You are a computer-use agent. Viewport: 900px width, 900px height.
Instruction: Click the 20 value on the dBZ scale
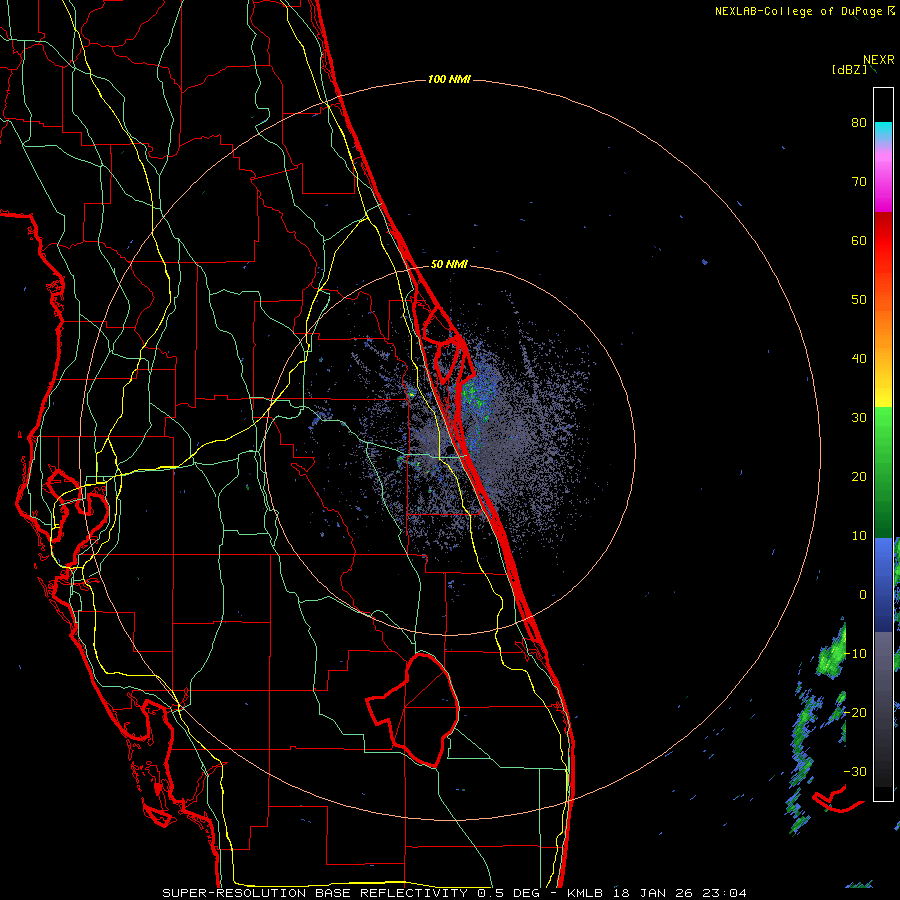pyautogui.click(x=859, y=476)
